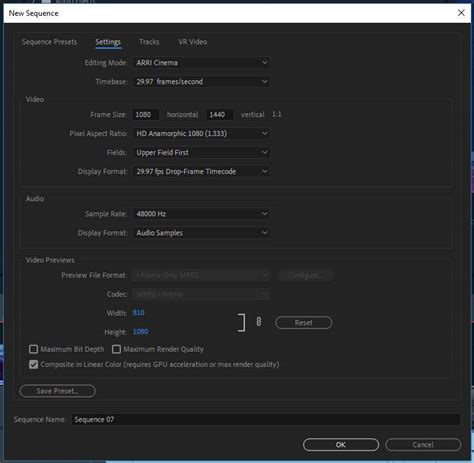The image size is (474, 463).
Task: Expand the audio Display Format dropdown
Action: tap(201, 233)
